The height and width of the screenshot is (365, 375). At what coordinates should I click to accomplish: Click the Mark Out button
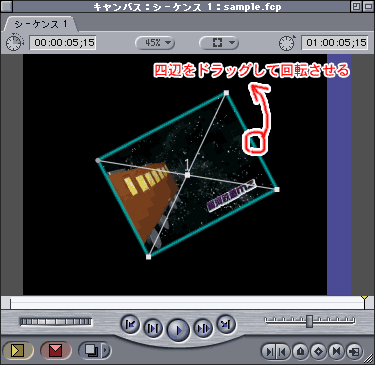(x=283, y=351)
